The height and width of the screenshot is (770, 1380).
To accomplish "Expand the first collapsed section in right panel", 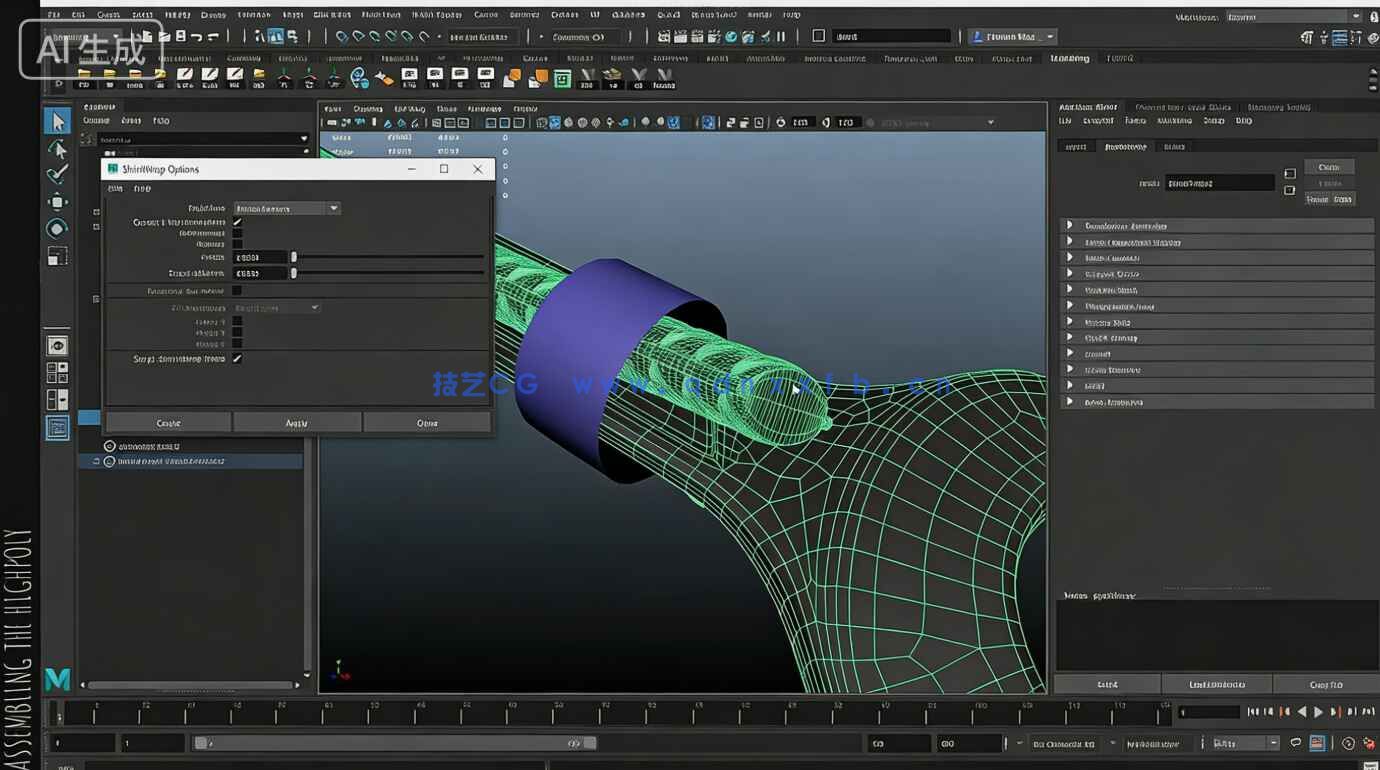I will 1069,226.
